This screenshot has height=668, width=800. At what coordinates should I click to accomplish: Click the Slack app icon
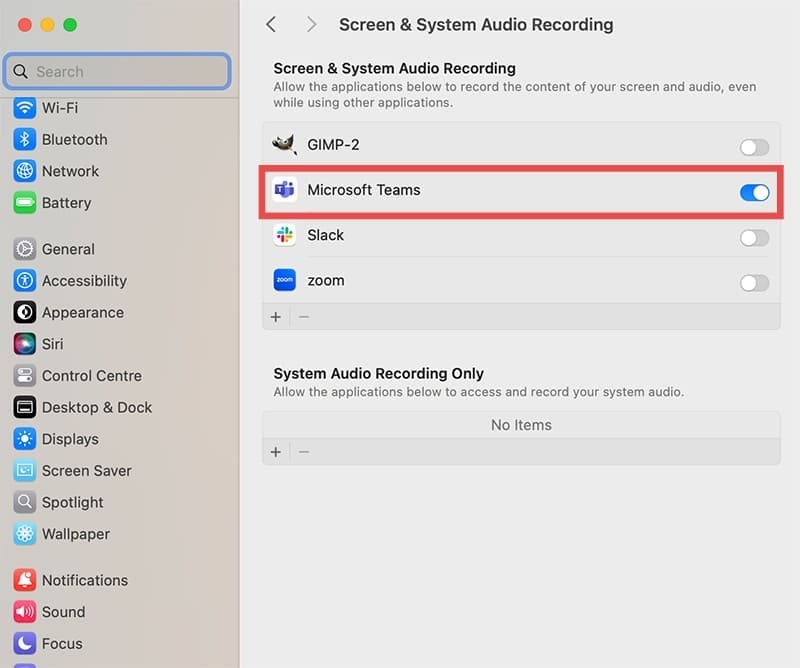point(285,236)
